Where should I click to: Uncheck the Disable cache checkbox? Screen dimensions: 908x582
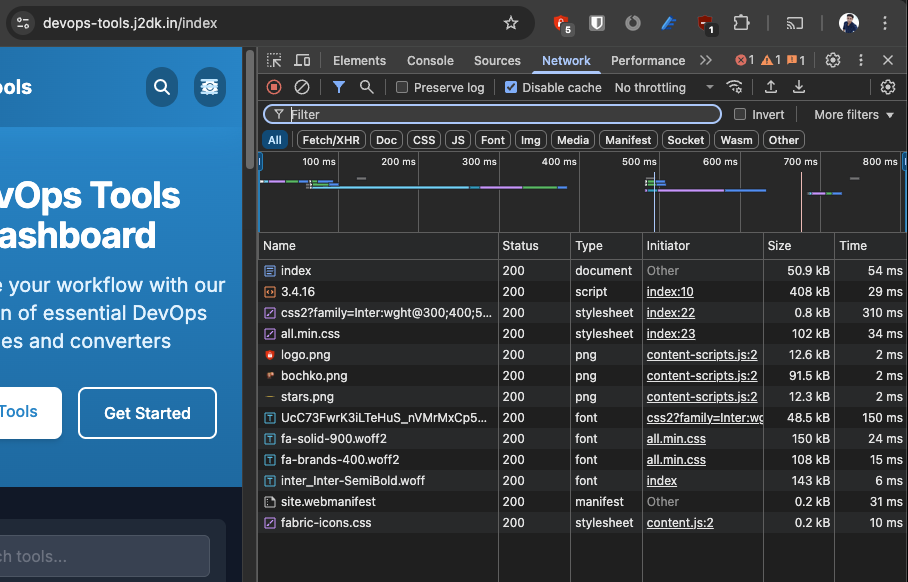click(x=511, y=88)
